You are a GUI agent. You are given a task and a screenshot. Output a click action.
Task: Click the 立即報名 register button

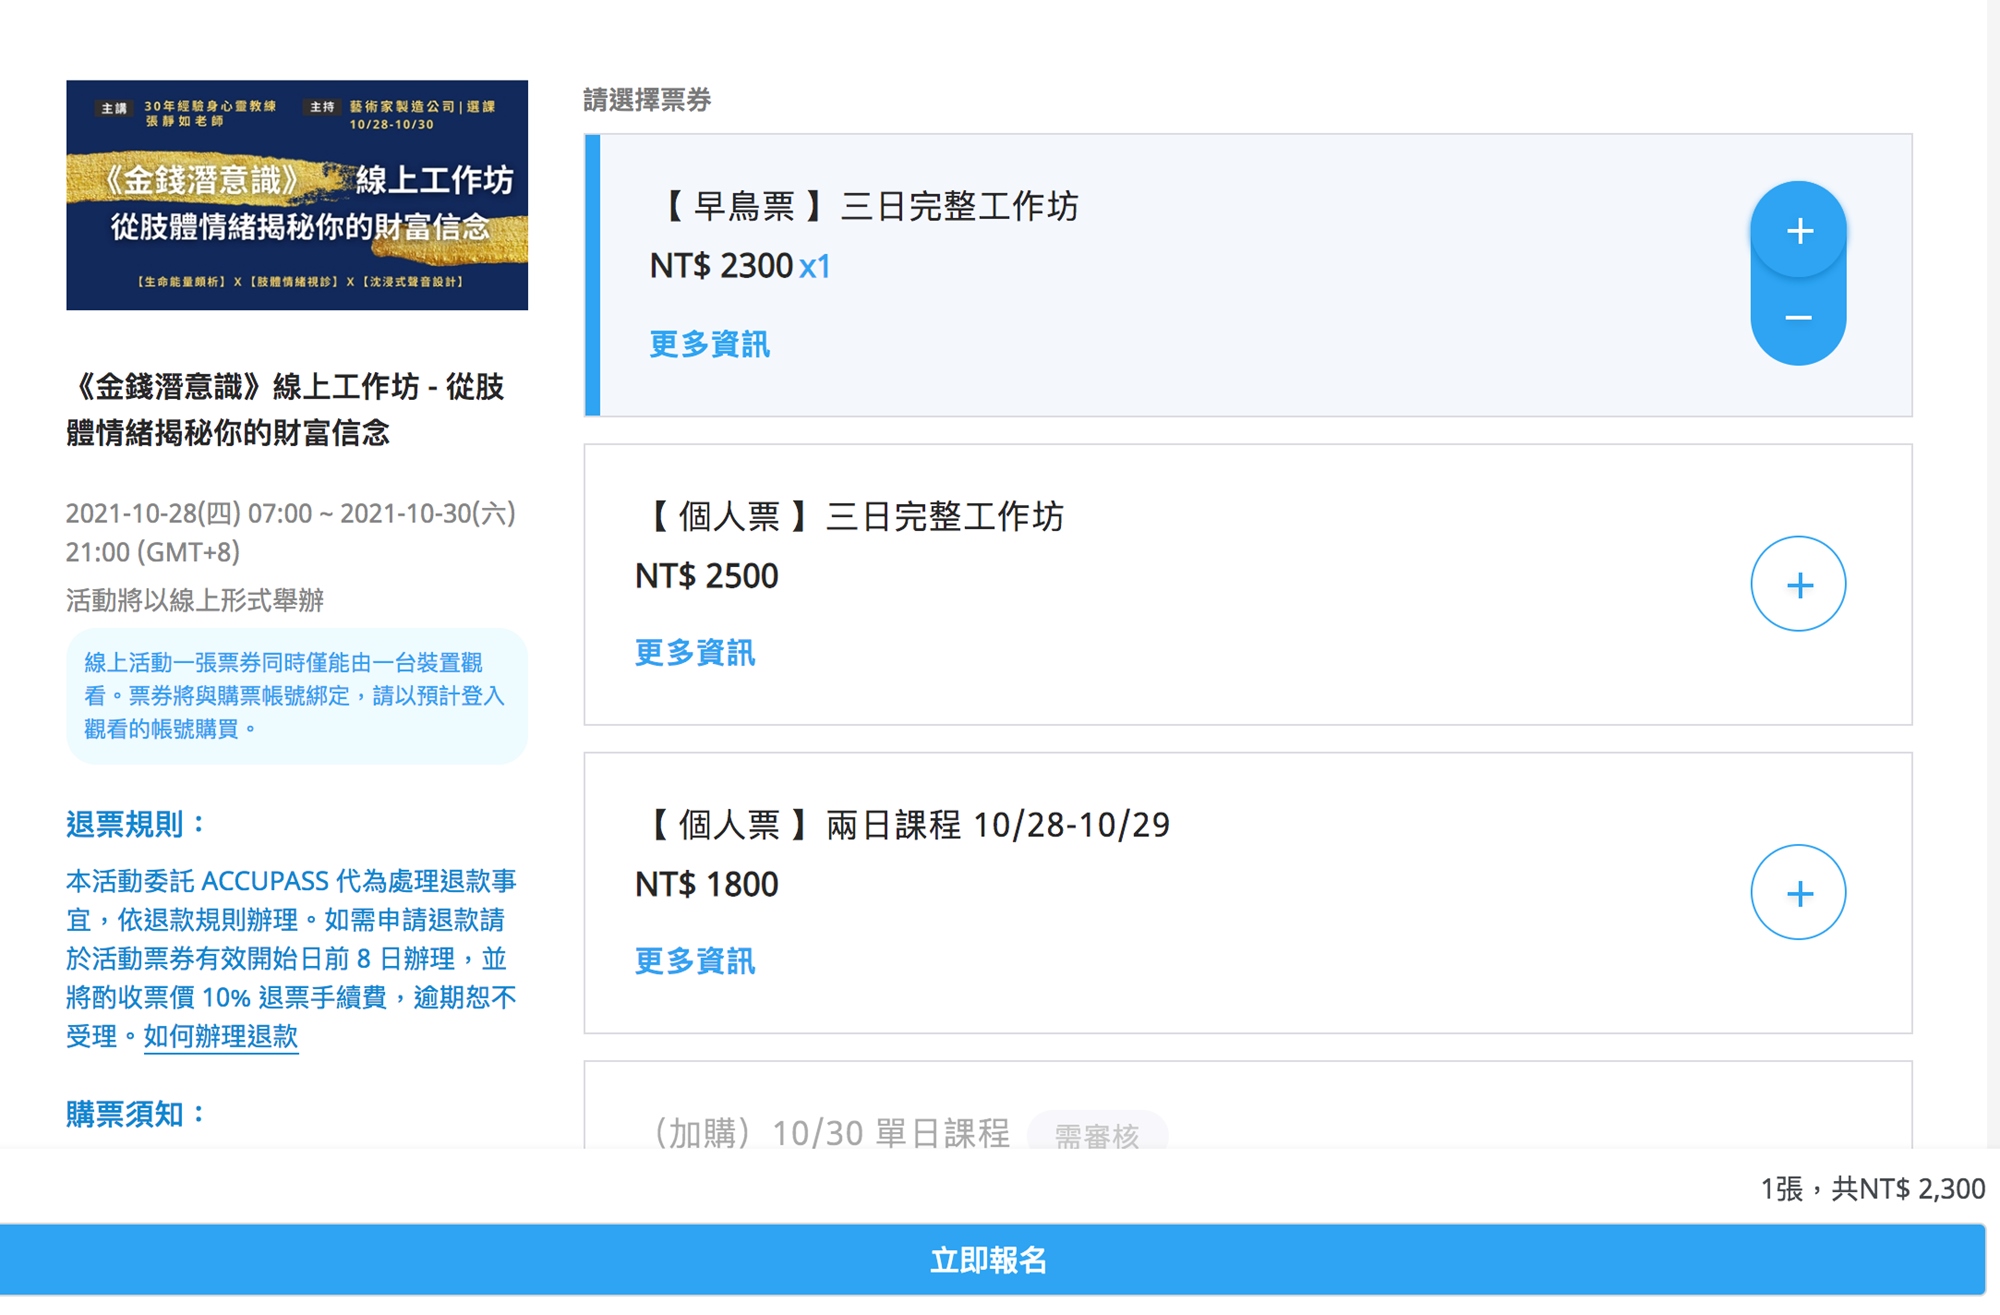pyautogui.click(x=990, y=1260)
